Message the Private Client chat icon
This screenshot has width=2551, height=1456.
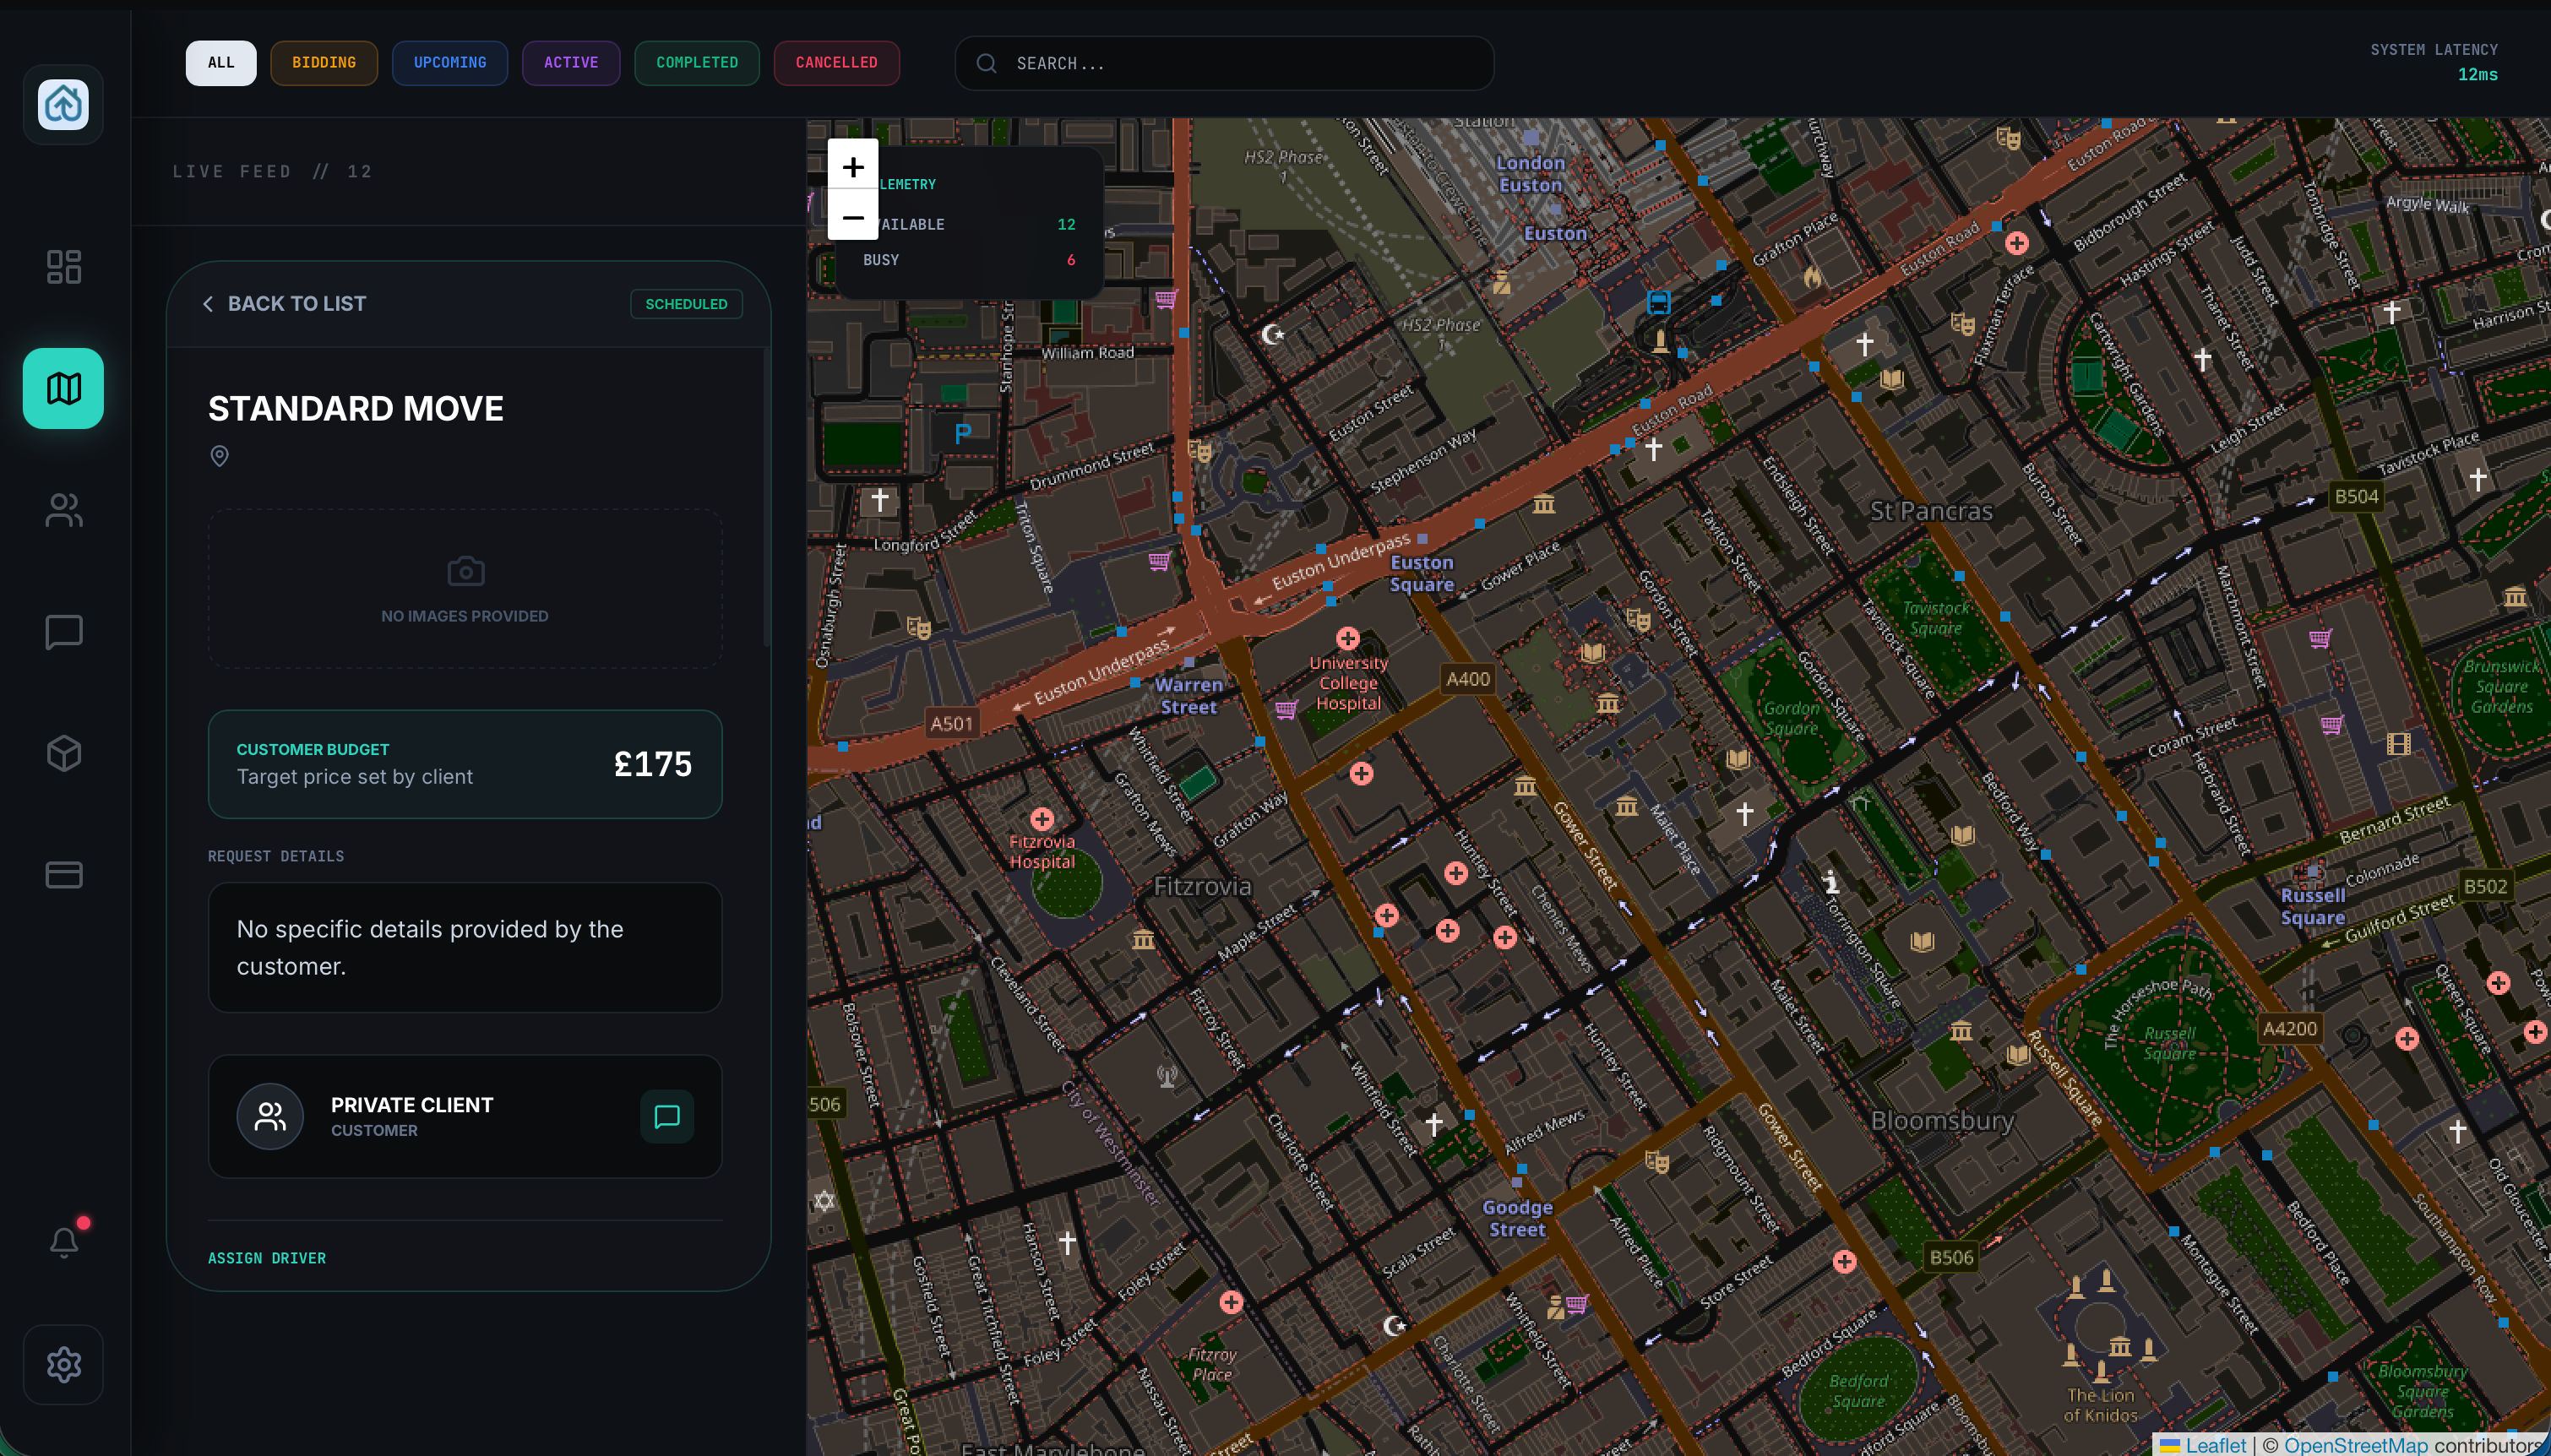pyautogui.click(x=666, y=1116)
